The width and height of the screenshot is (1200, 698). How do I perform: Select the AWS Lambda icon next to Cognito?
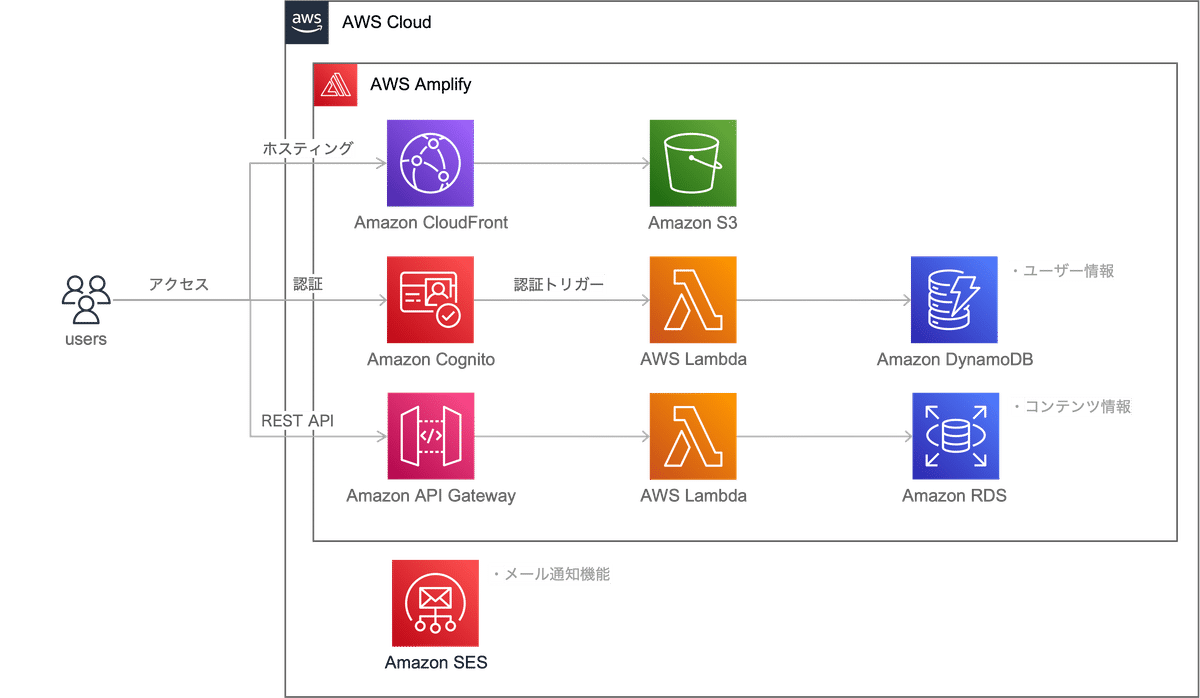coord(692,300)
